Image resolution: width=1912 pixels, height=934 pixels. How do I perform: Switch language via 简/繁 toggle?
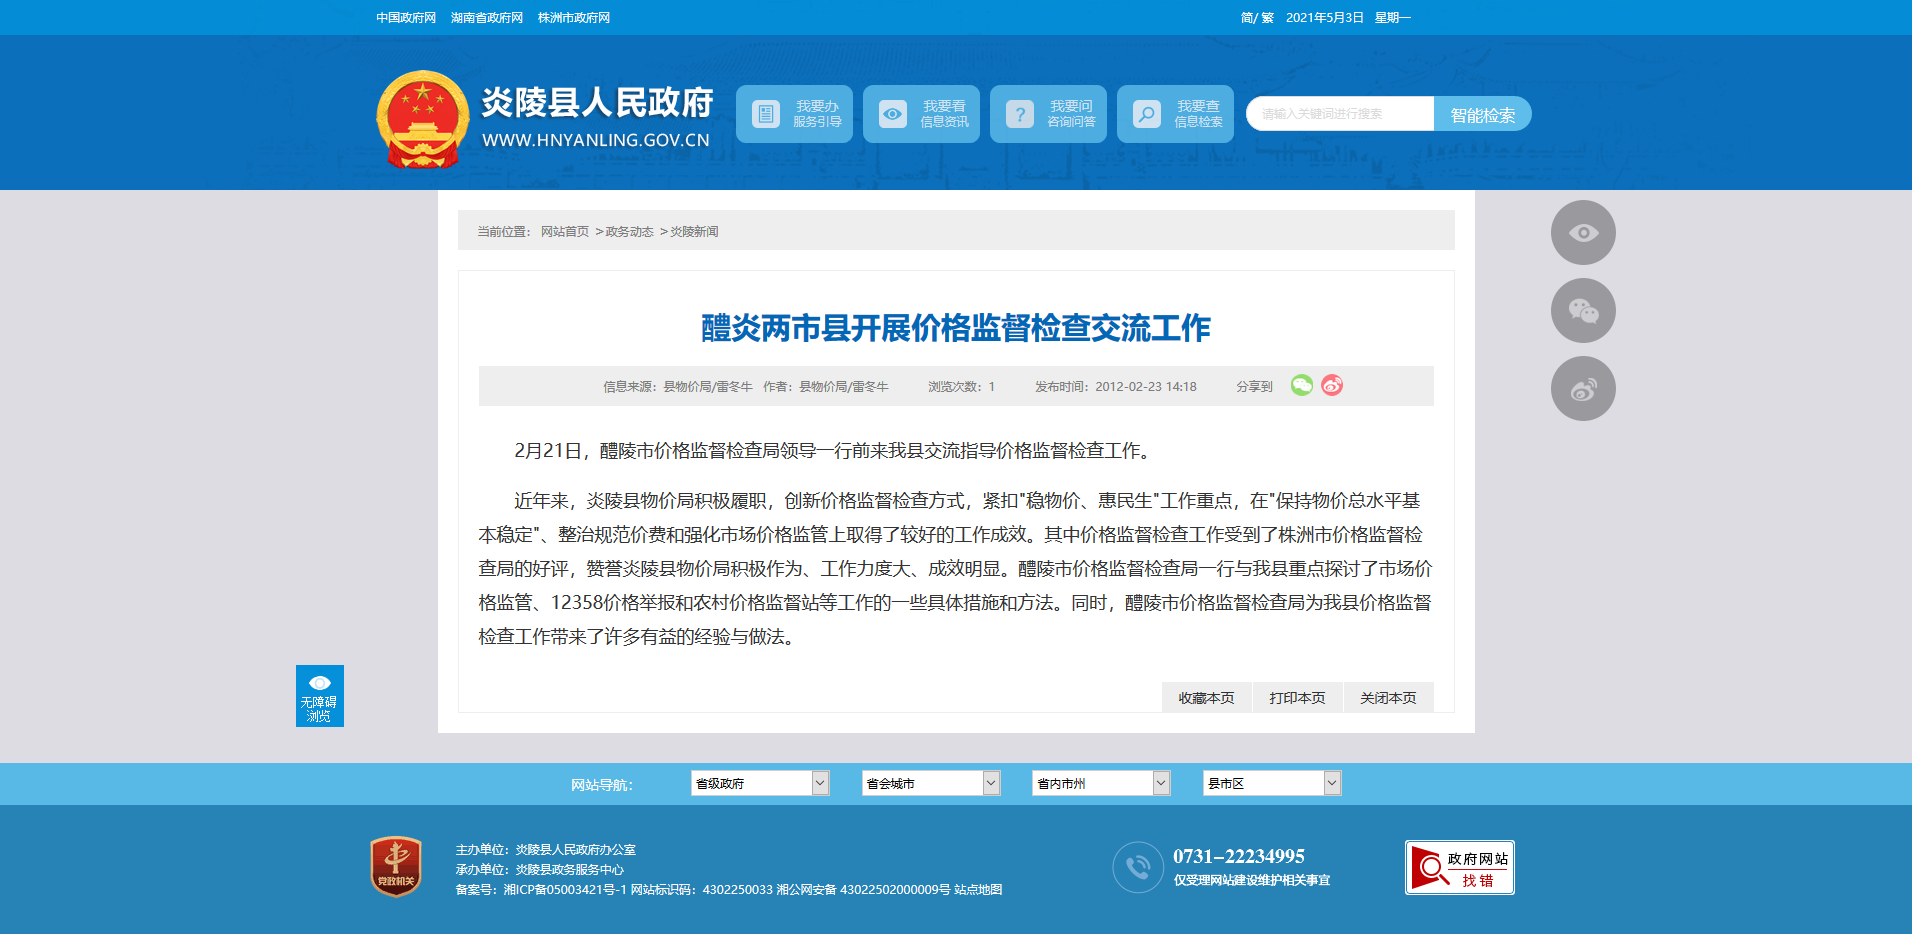click(x=1256, y=18)
